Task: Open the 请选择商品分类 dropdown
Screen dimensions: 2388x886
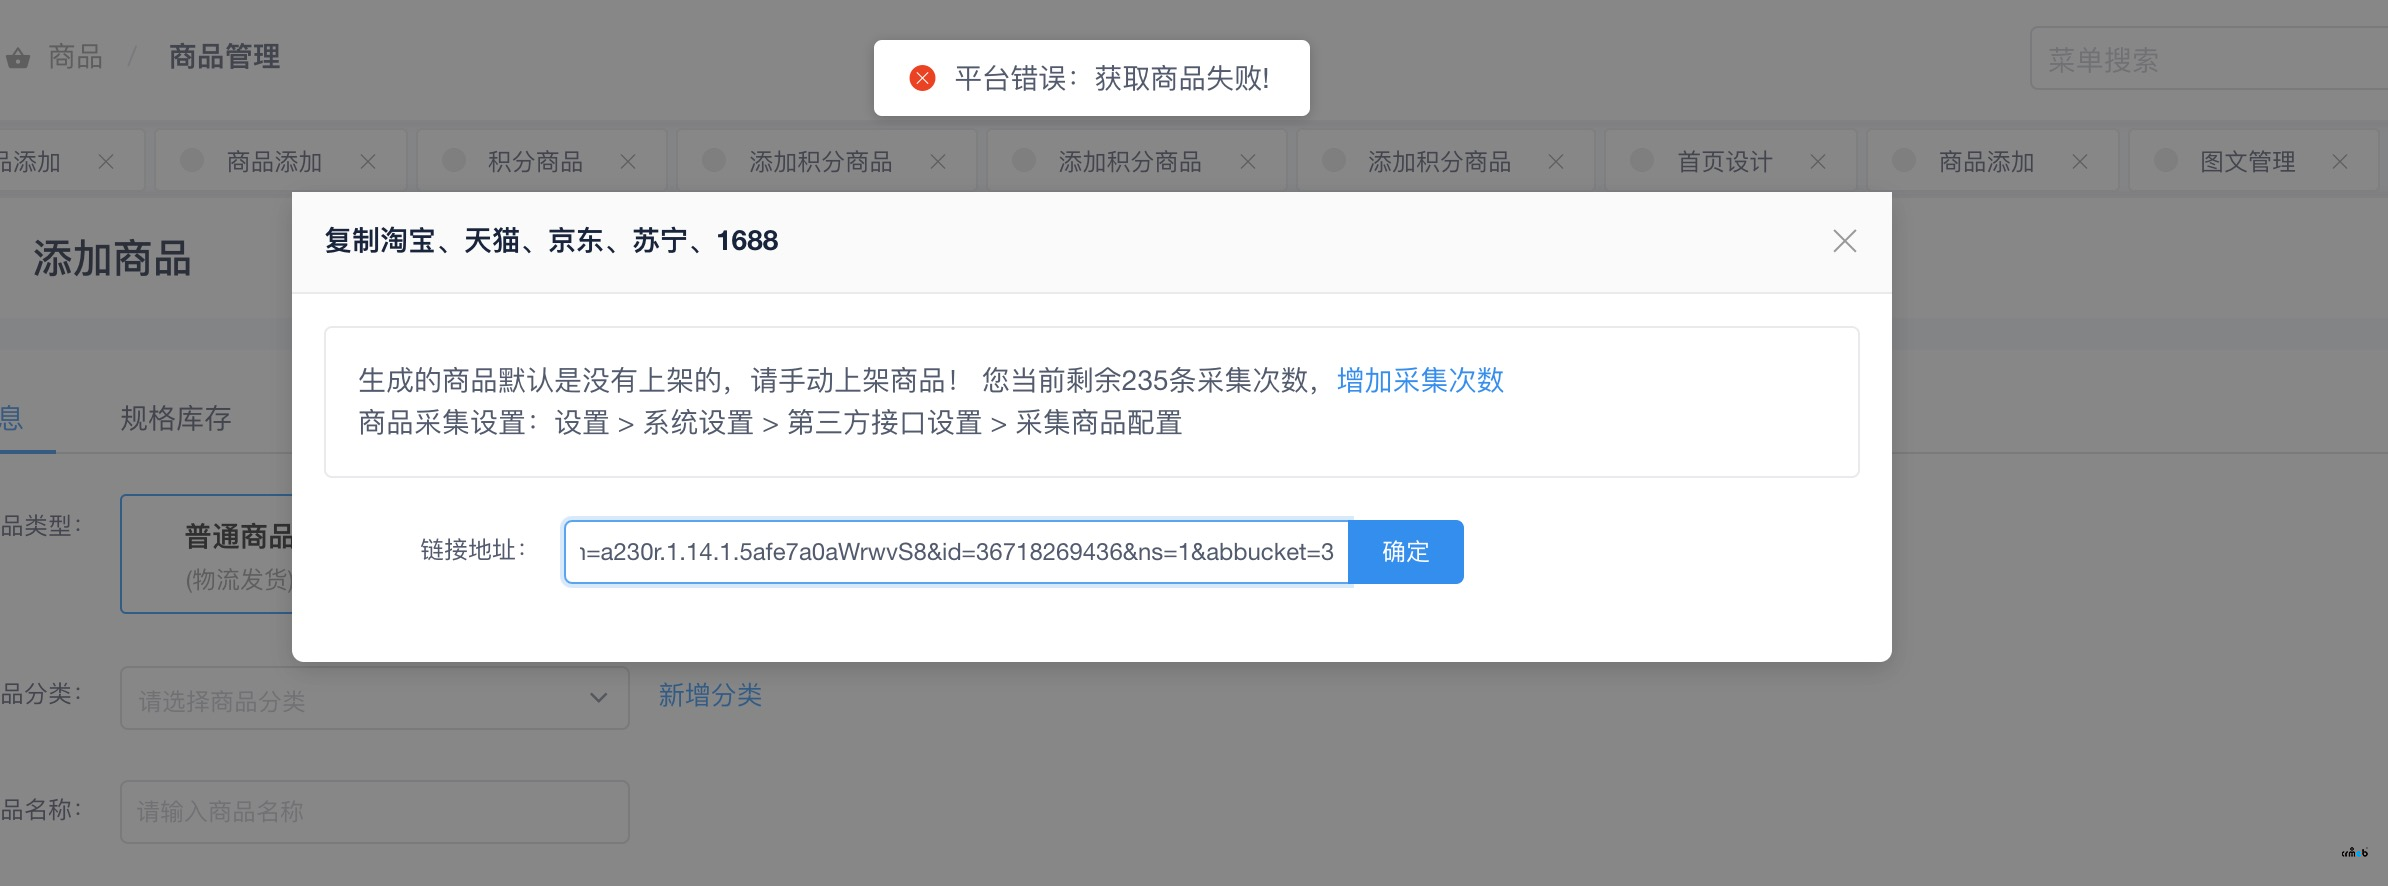Action: (374, 698)
